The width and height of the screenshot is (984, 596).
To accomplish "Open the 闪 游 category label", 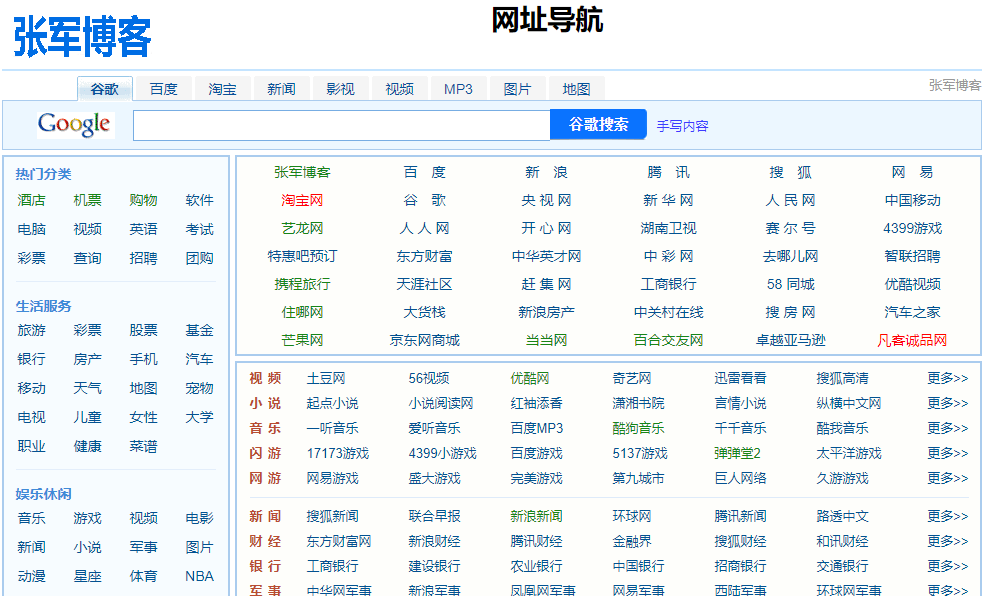I will 265,453.
